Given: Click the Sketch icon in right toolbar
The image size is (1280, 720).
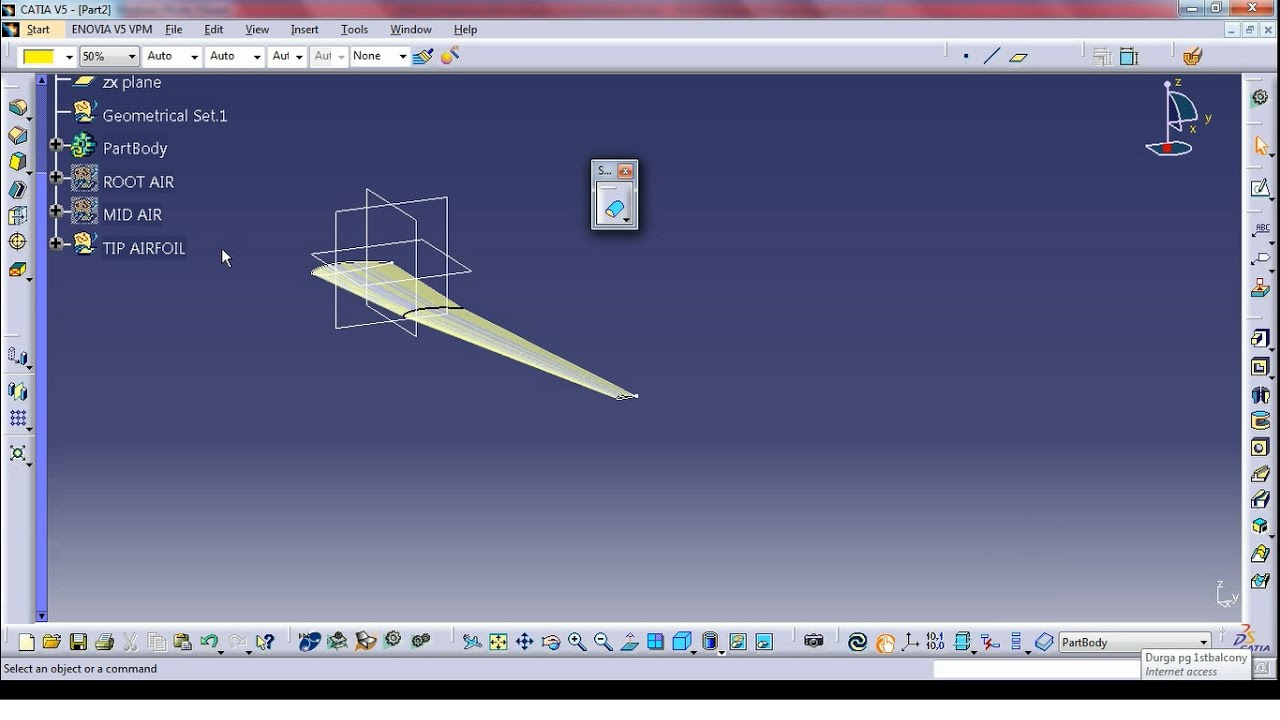Looking at the screenshot, I should pyautogui.click(x=1260, y=189).
